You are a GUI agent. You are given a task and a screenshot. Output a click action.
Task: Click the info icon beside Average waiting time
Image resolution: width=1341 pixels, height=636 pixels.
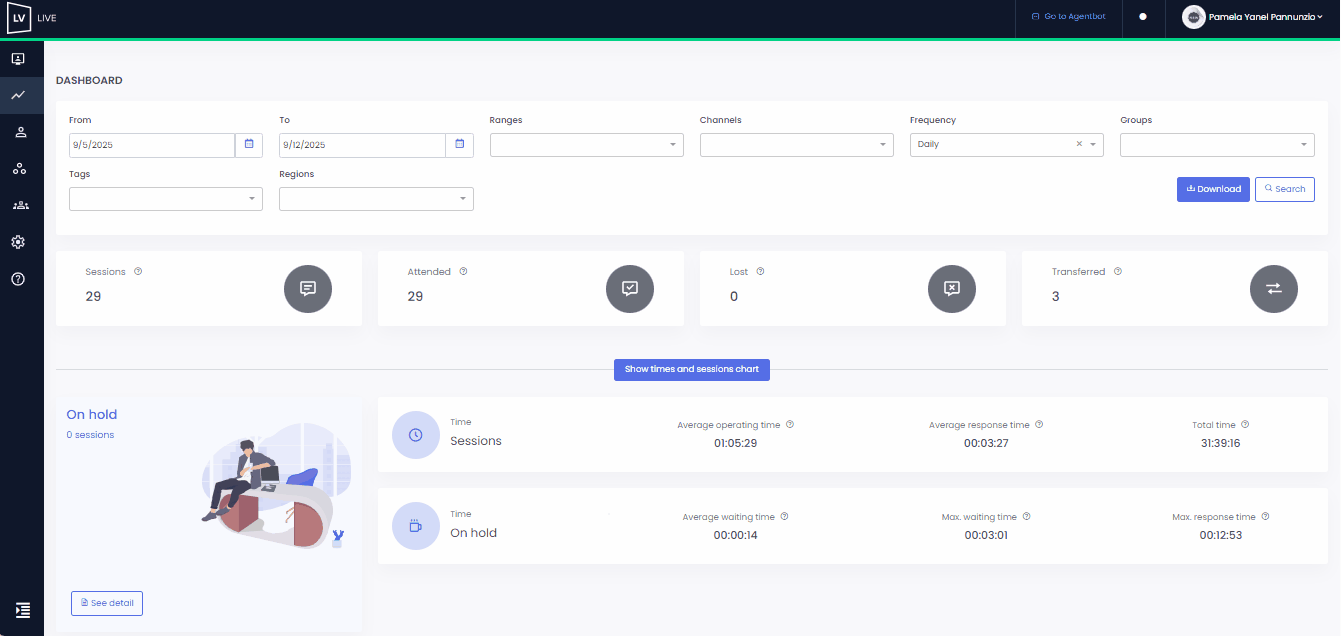[784, 516]
